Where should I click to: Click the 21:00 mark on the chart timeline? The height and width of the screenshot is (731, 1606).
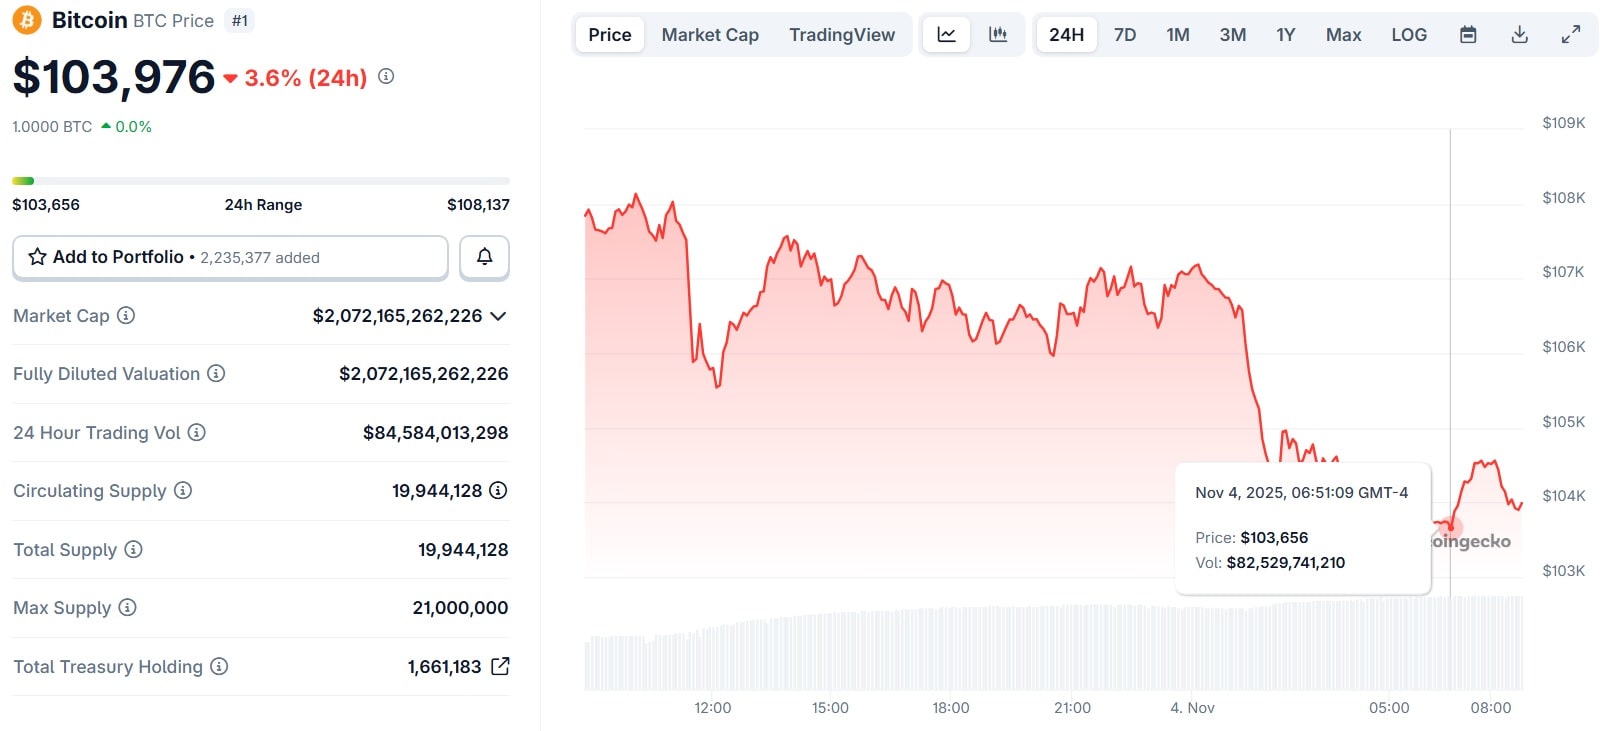(x=1072, y=708)
